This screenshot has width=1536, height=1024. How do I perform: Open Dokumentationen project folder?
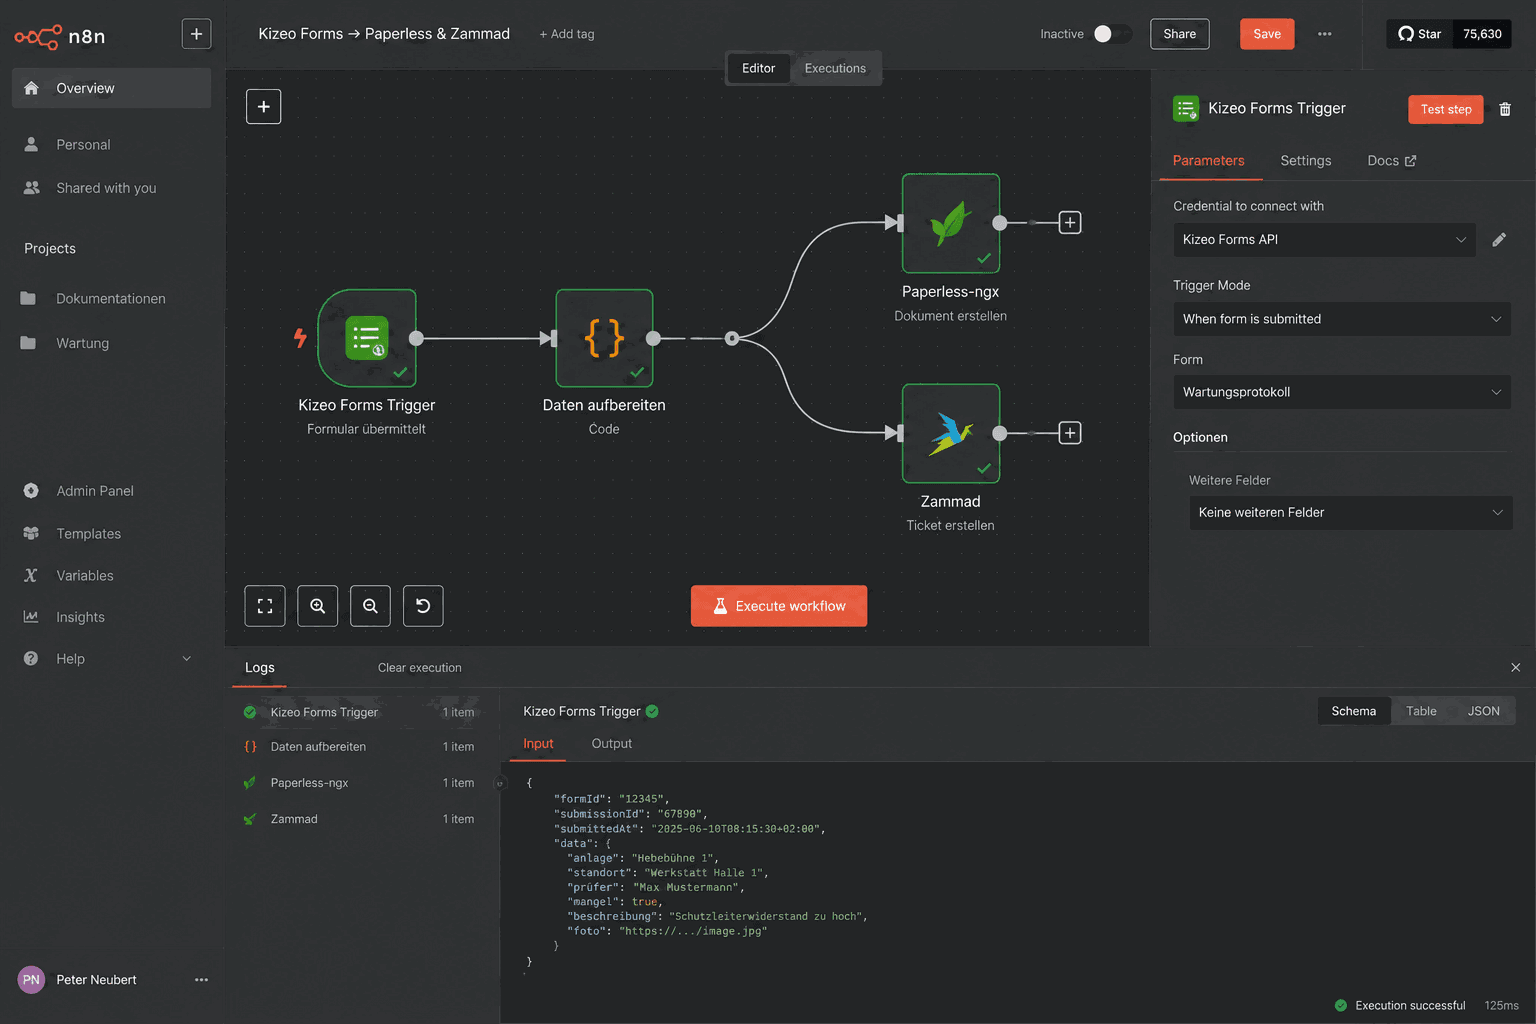click(111, 299)
